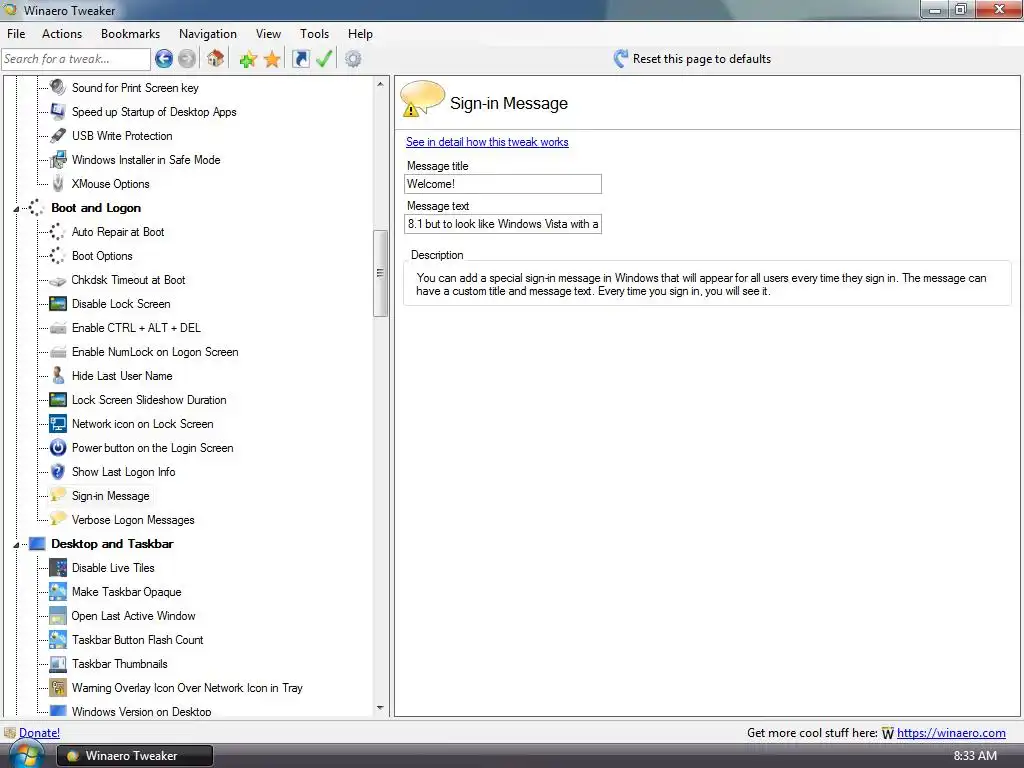Open the View menu
This screenshot has width=1024, height=768.
coord(268,34)
